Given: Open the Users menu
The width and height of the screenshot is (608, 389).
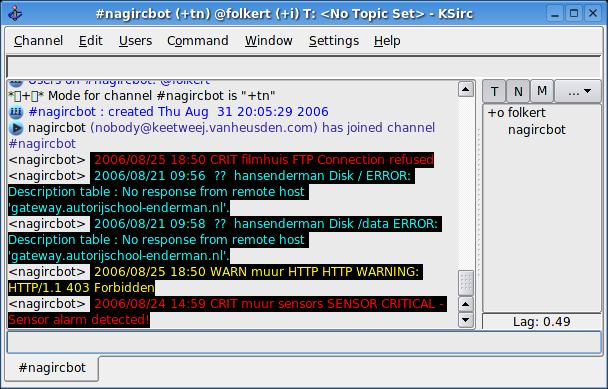Looking at the screenshot, I should point(135,41).
